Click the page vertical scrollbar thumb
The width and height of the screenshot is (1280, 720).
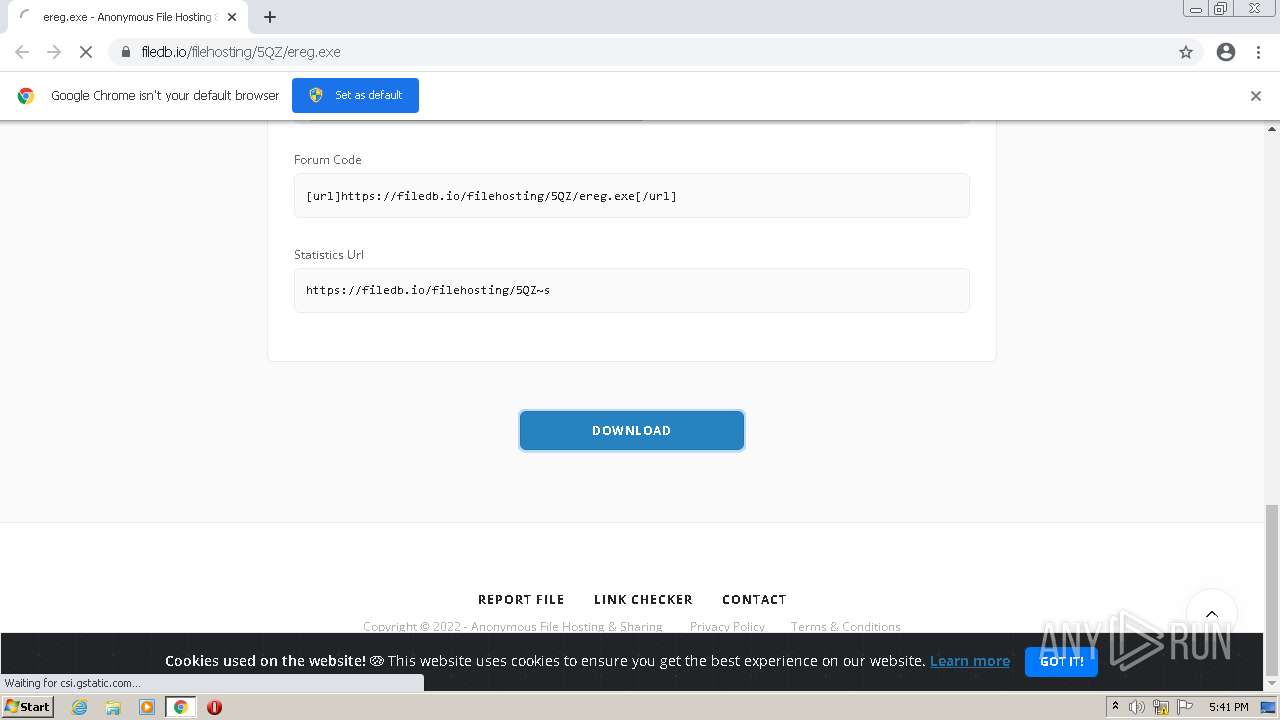click(x=1272, y=590)
